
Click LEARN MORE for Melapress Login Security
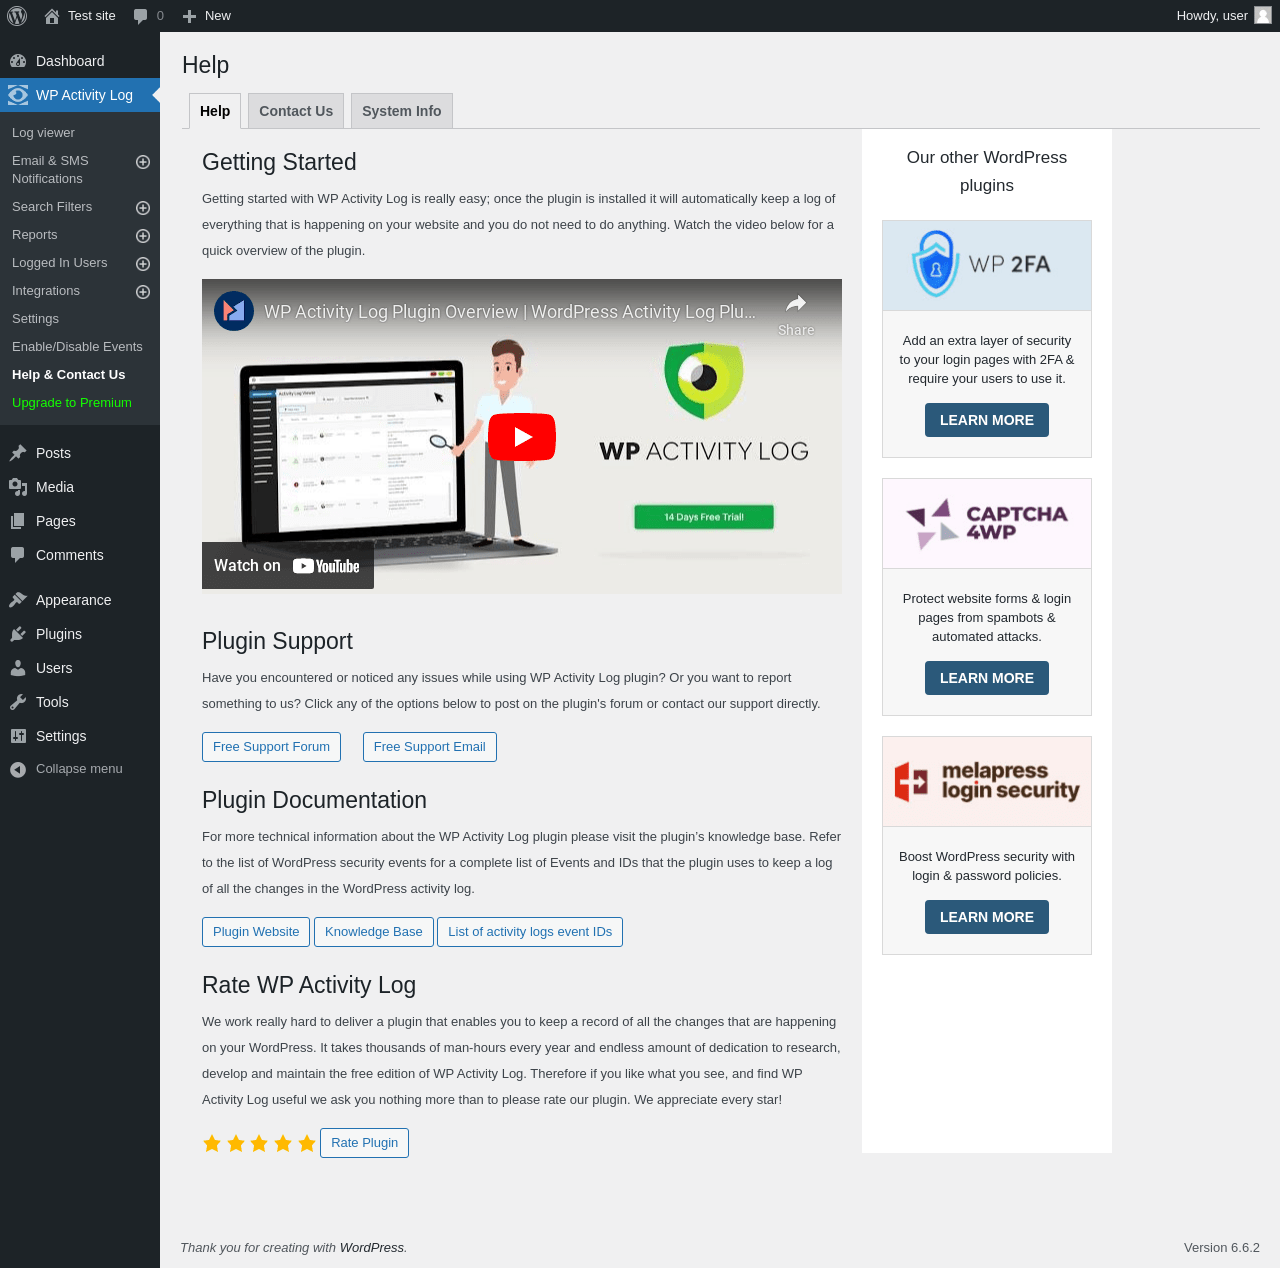click(x=987, y=917)
